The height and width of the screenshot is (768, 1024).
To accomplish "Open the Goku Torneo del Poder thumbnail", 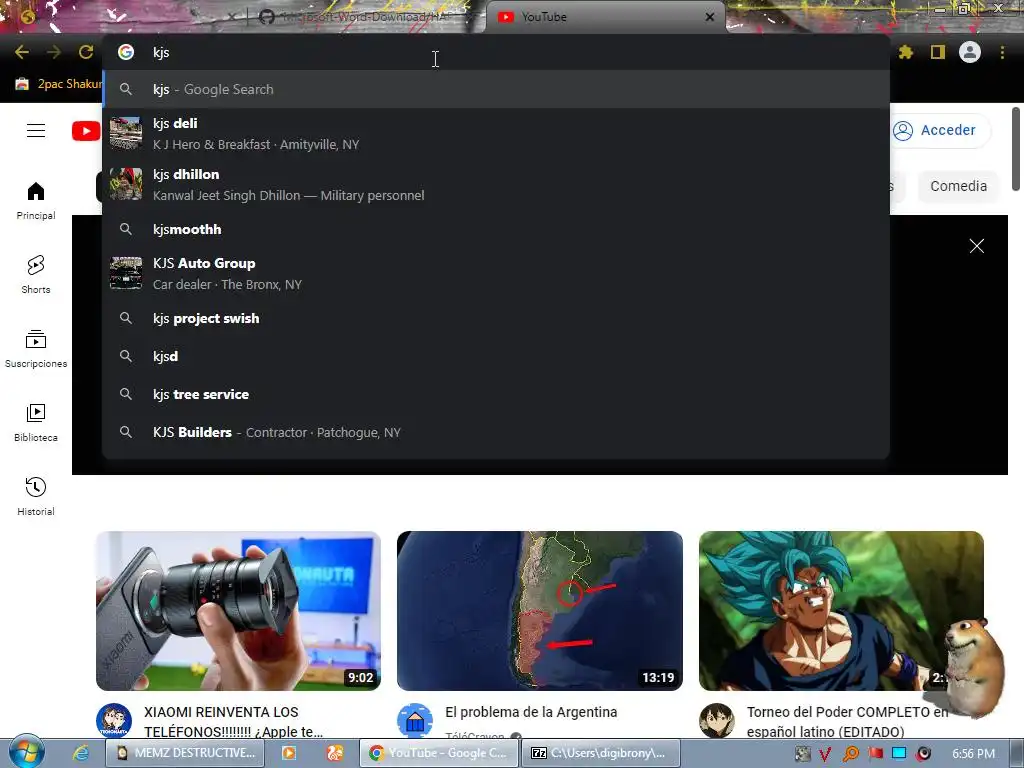I will coord(841,611).
